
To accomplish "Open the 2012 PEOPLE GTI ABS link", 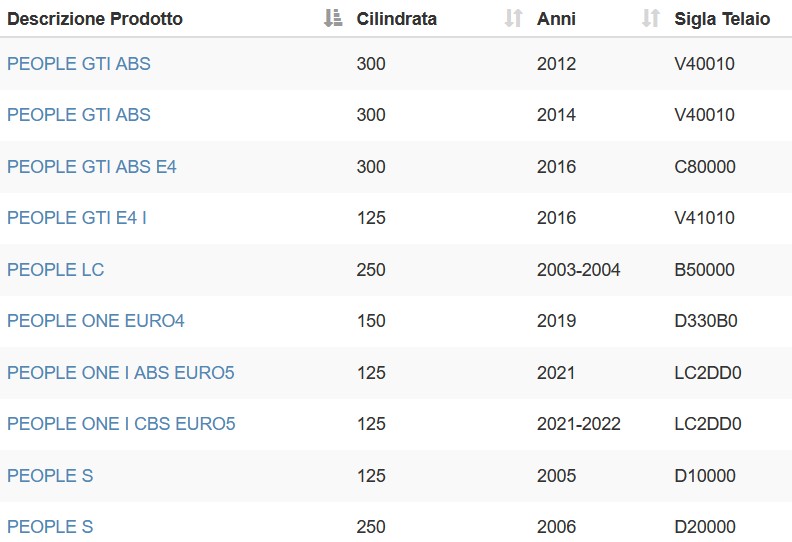I will [79, 64].
